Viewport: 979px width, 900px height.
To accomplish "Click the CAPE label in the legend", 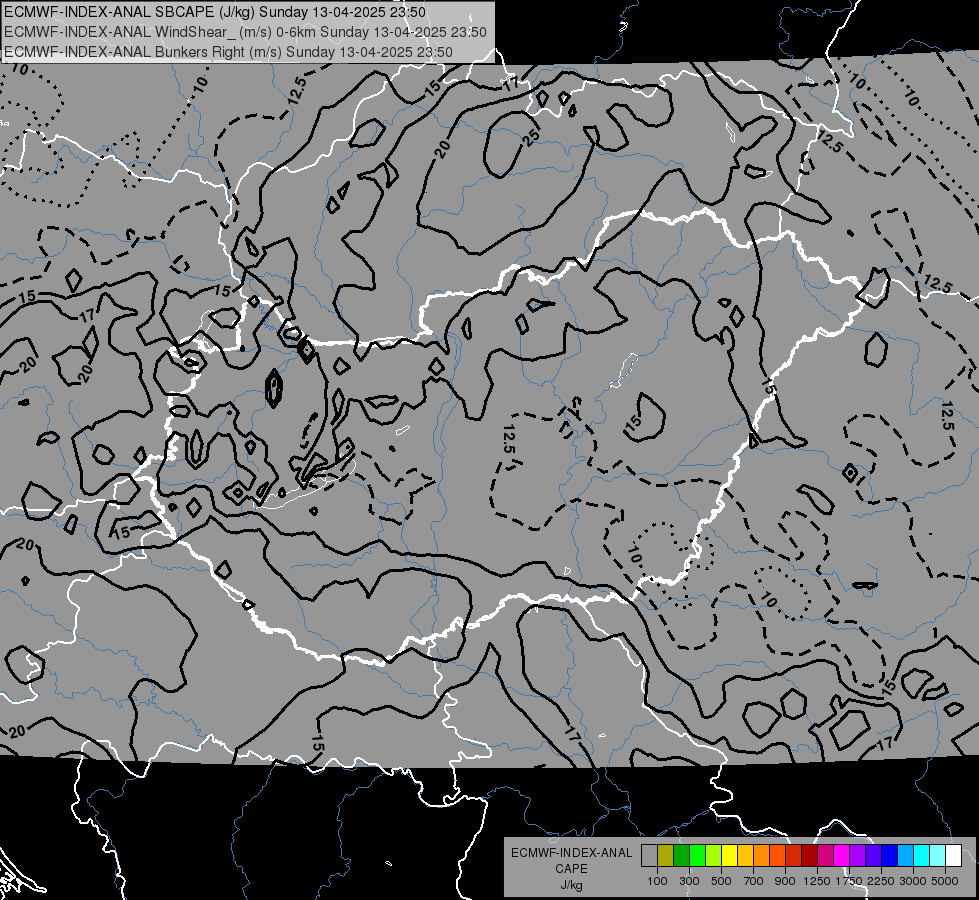I will point(571,869).
